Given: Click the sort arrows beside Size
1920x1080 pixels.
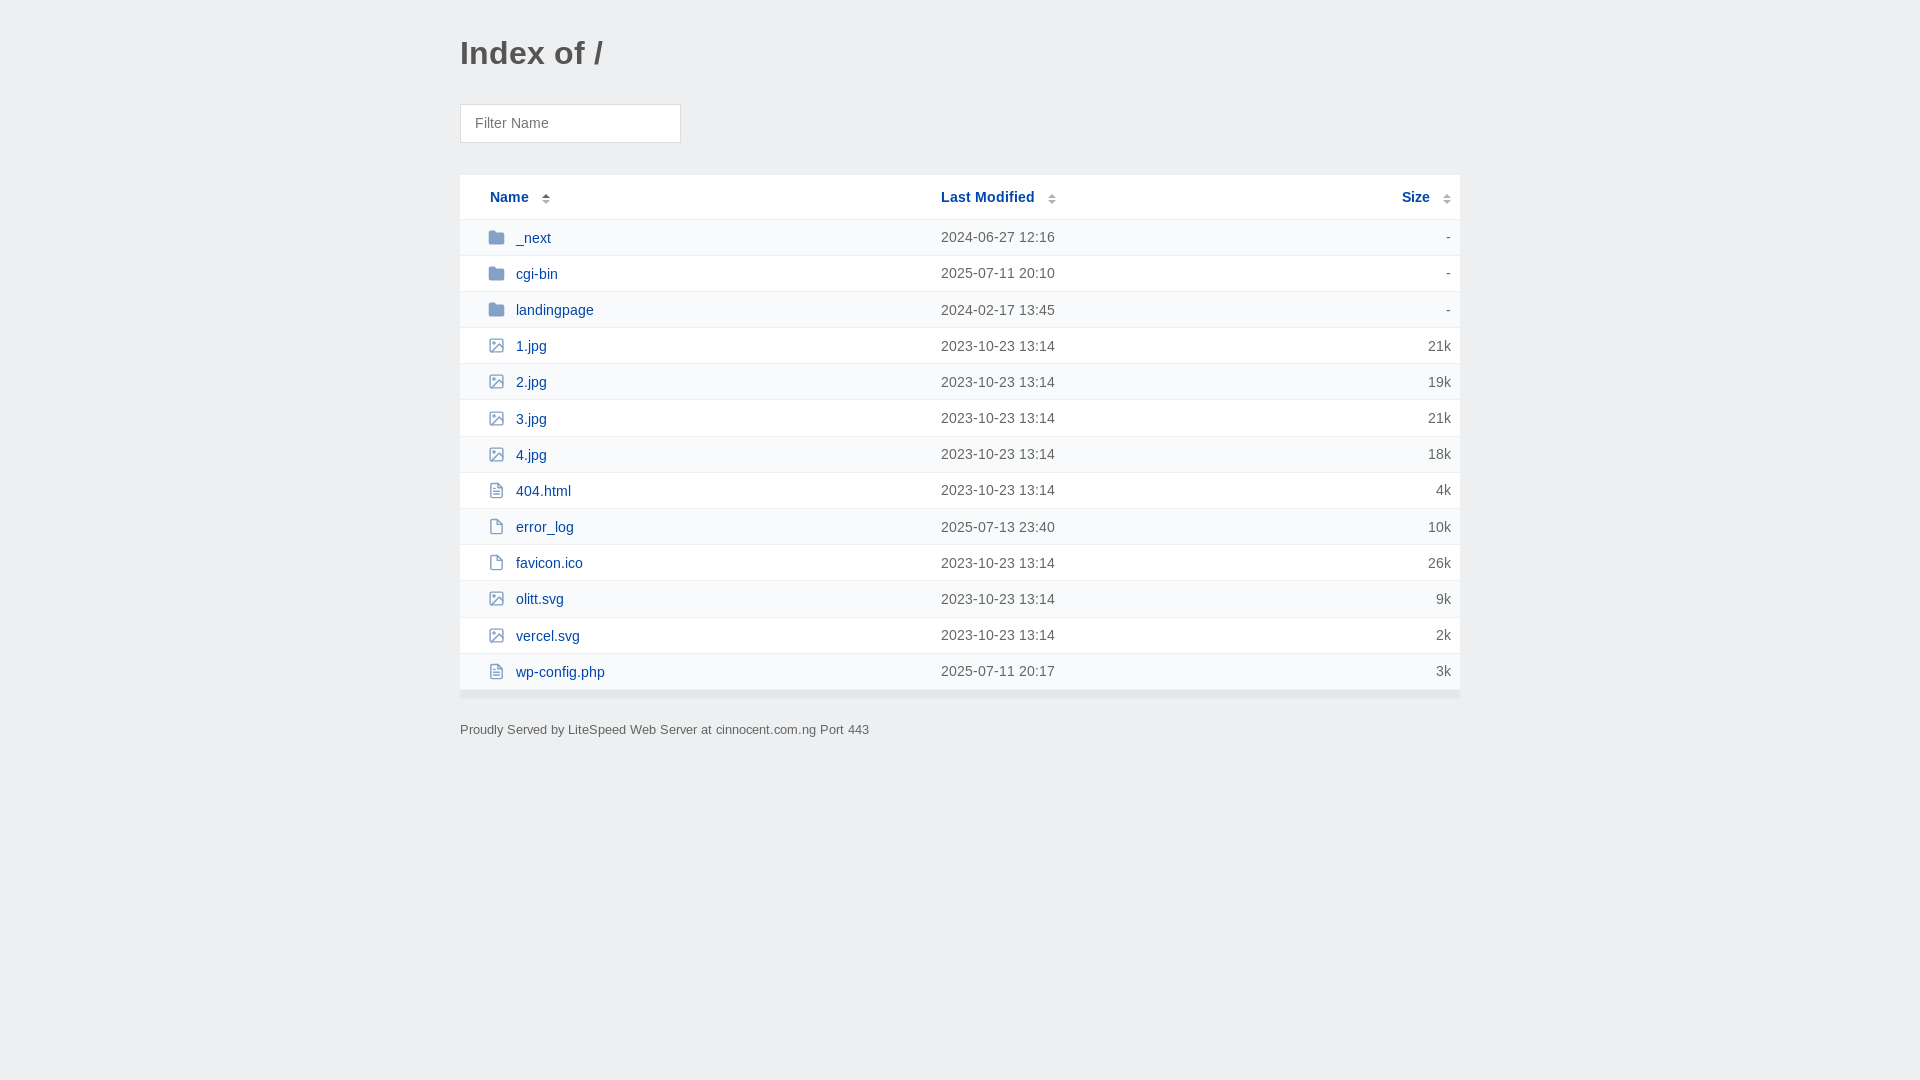Looking at the screenshot, I should click(1446, 198).
